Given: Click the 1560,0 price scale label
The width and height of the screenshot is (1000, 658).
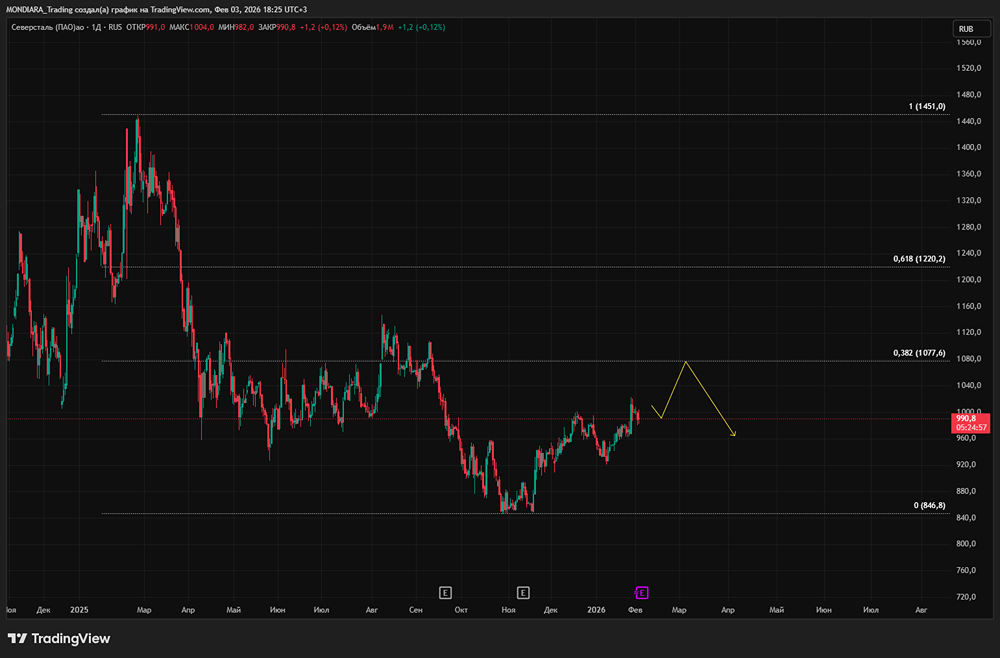Looking at the screenshot, I should 966,43.
